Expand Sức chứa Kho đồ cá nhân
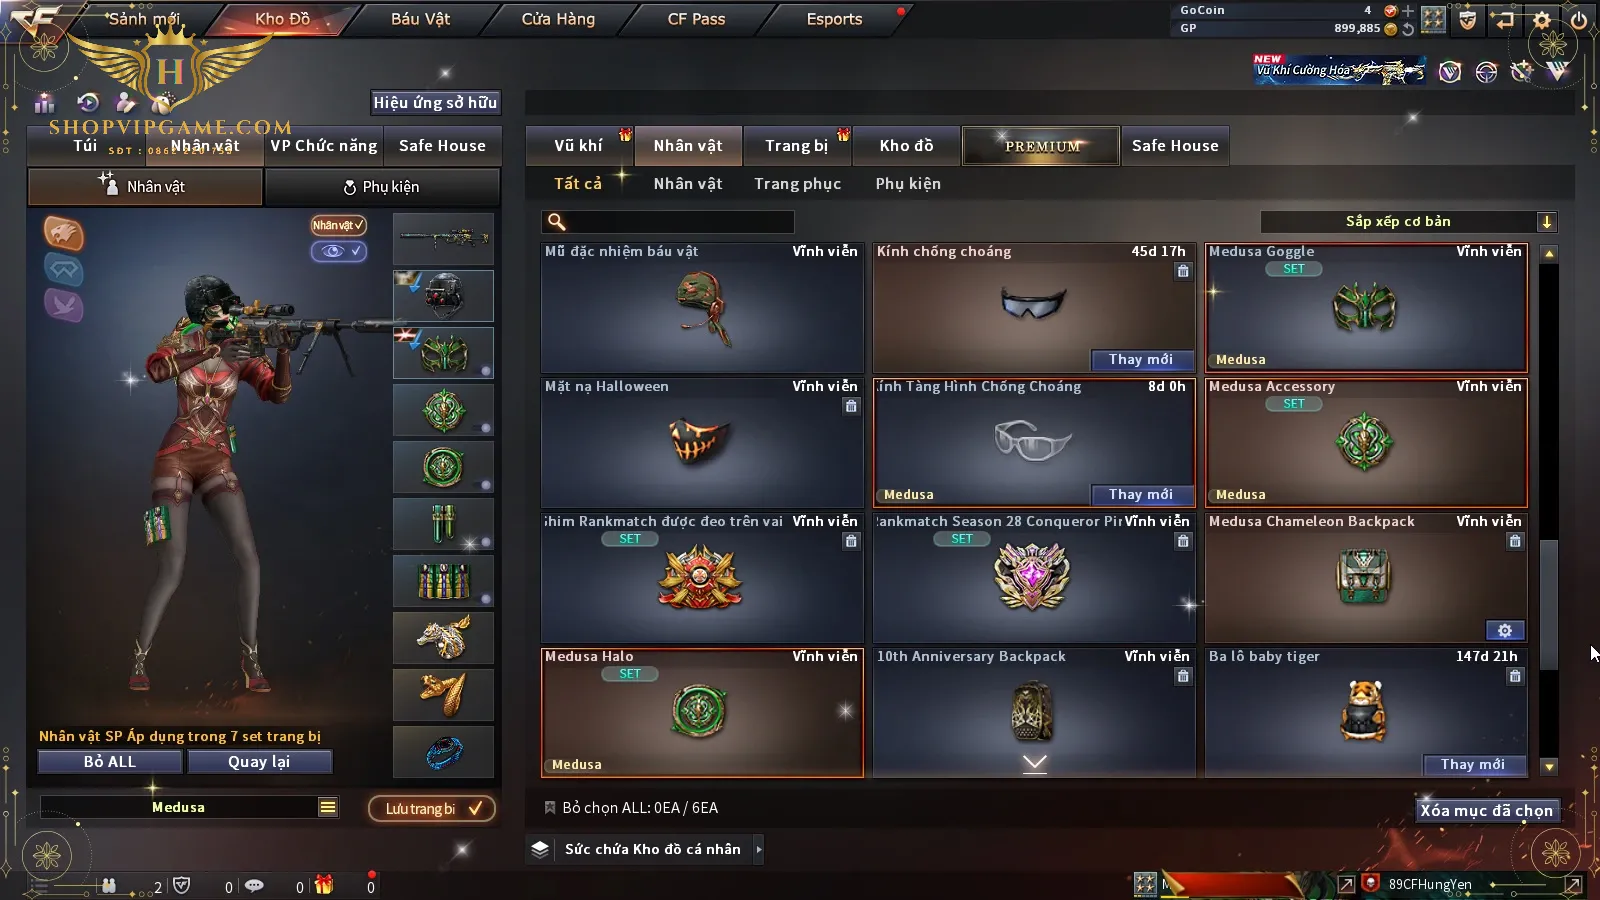 759,849
